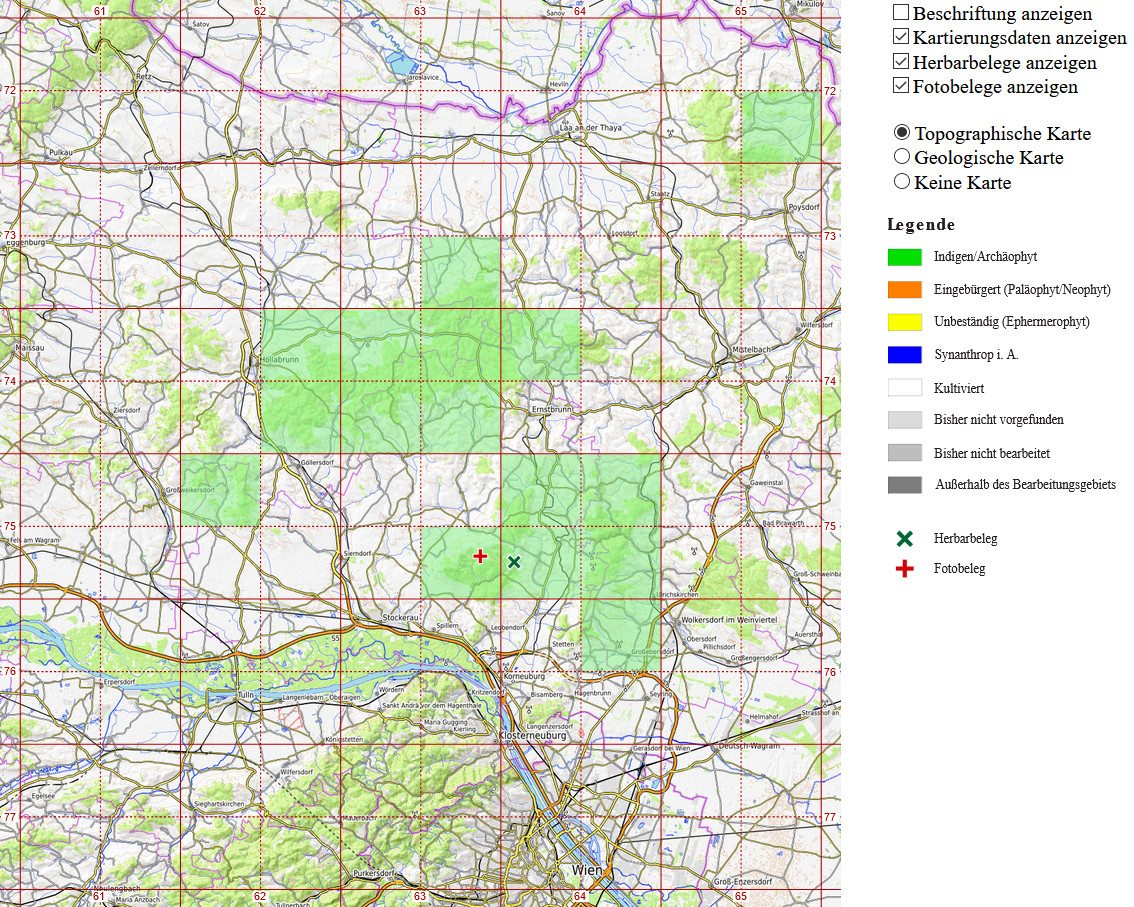Toggle Herbarbelege anzeigen checkbox
This screenshot has width=1134, height=907.
click(x=900, y=61)
